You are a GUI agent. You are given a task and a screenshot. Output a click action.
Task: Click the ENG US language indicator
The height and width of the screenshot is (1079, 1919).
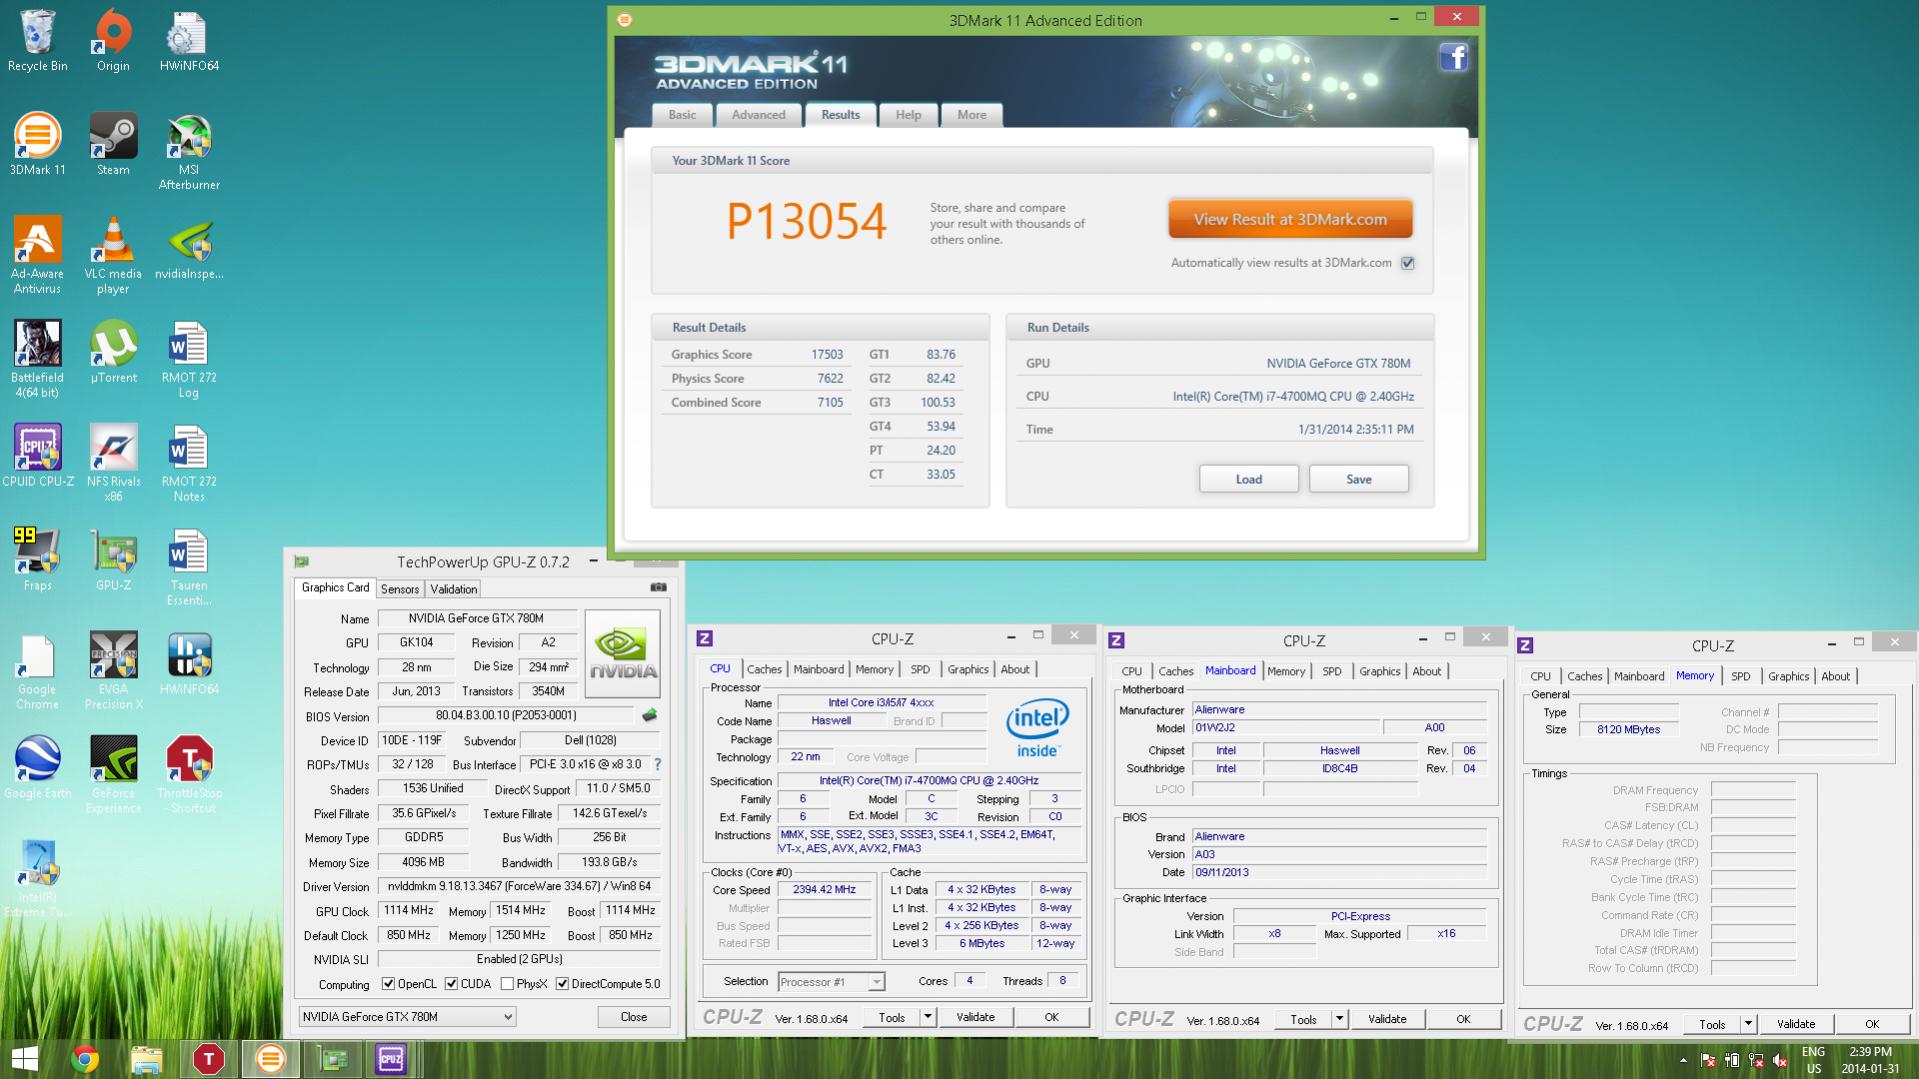(x=1813, y=1060)
